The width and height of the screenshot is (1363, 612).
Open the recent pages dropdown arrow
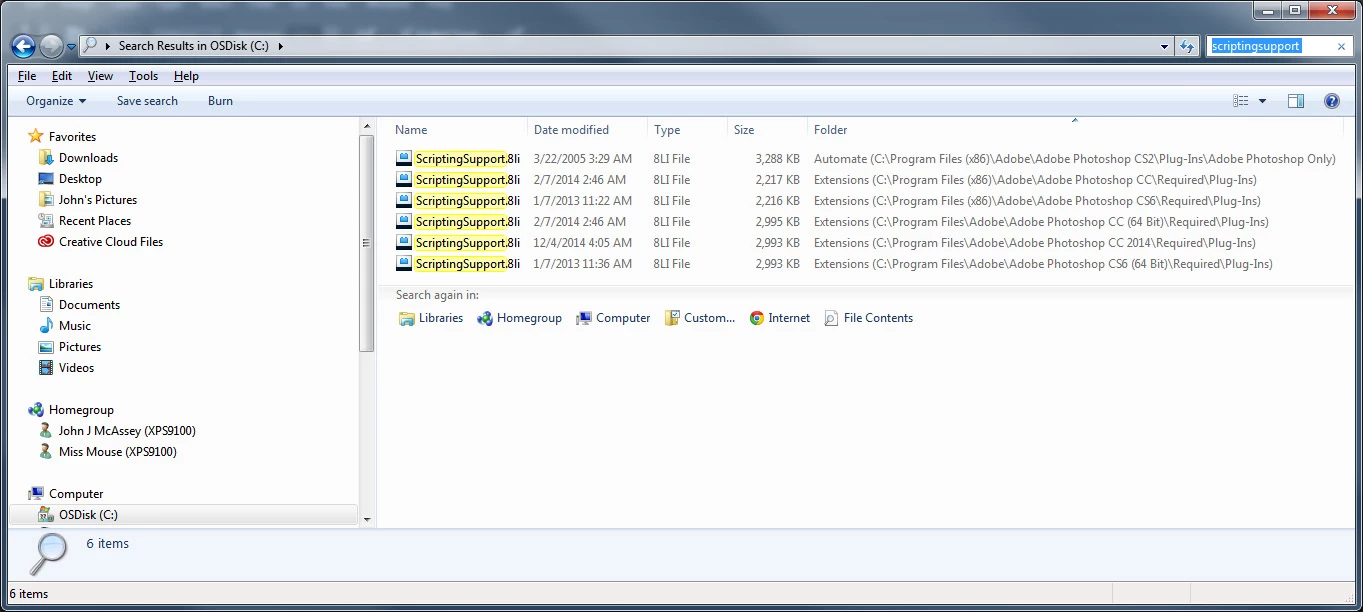pyautogui.click(x=71, y=47)
